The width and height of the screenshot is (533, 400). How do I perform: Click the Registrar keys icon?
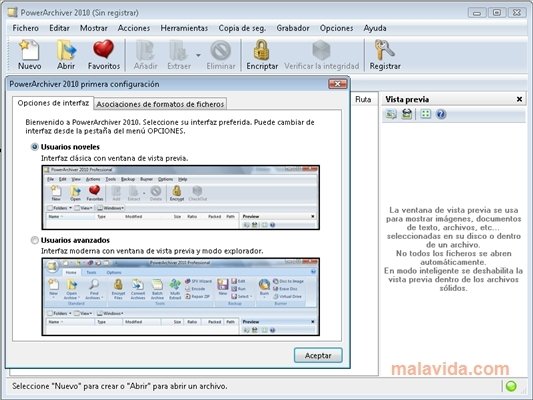385,55
